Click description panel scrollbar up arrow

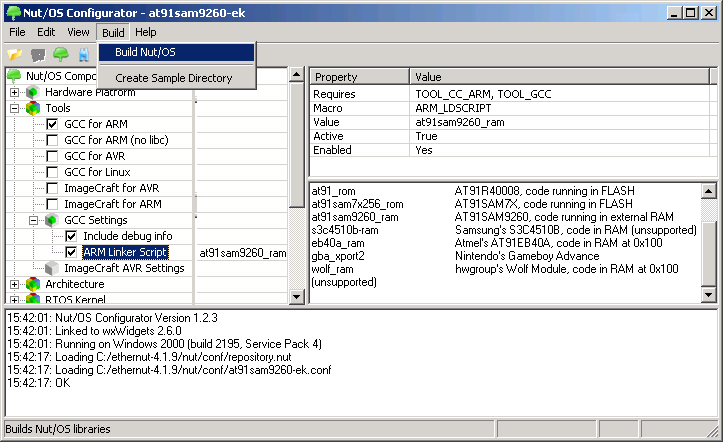click(x=708, y=191)
